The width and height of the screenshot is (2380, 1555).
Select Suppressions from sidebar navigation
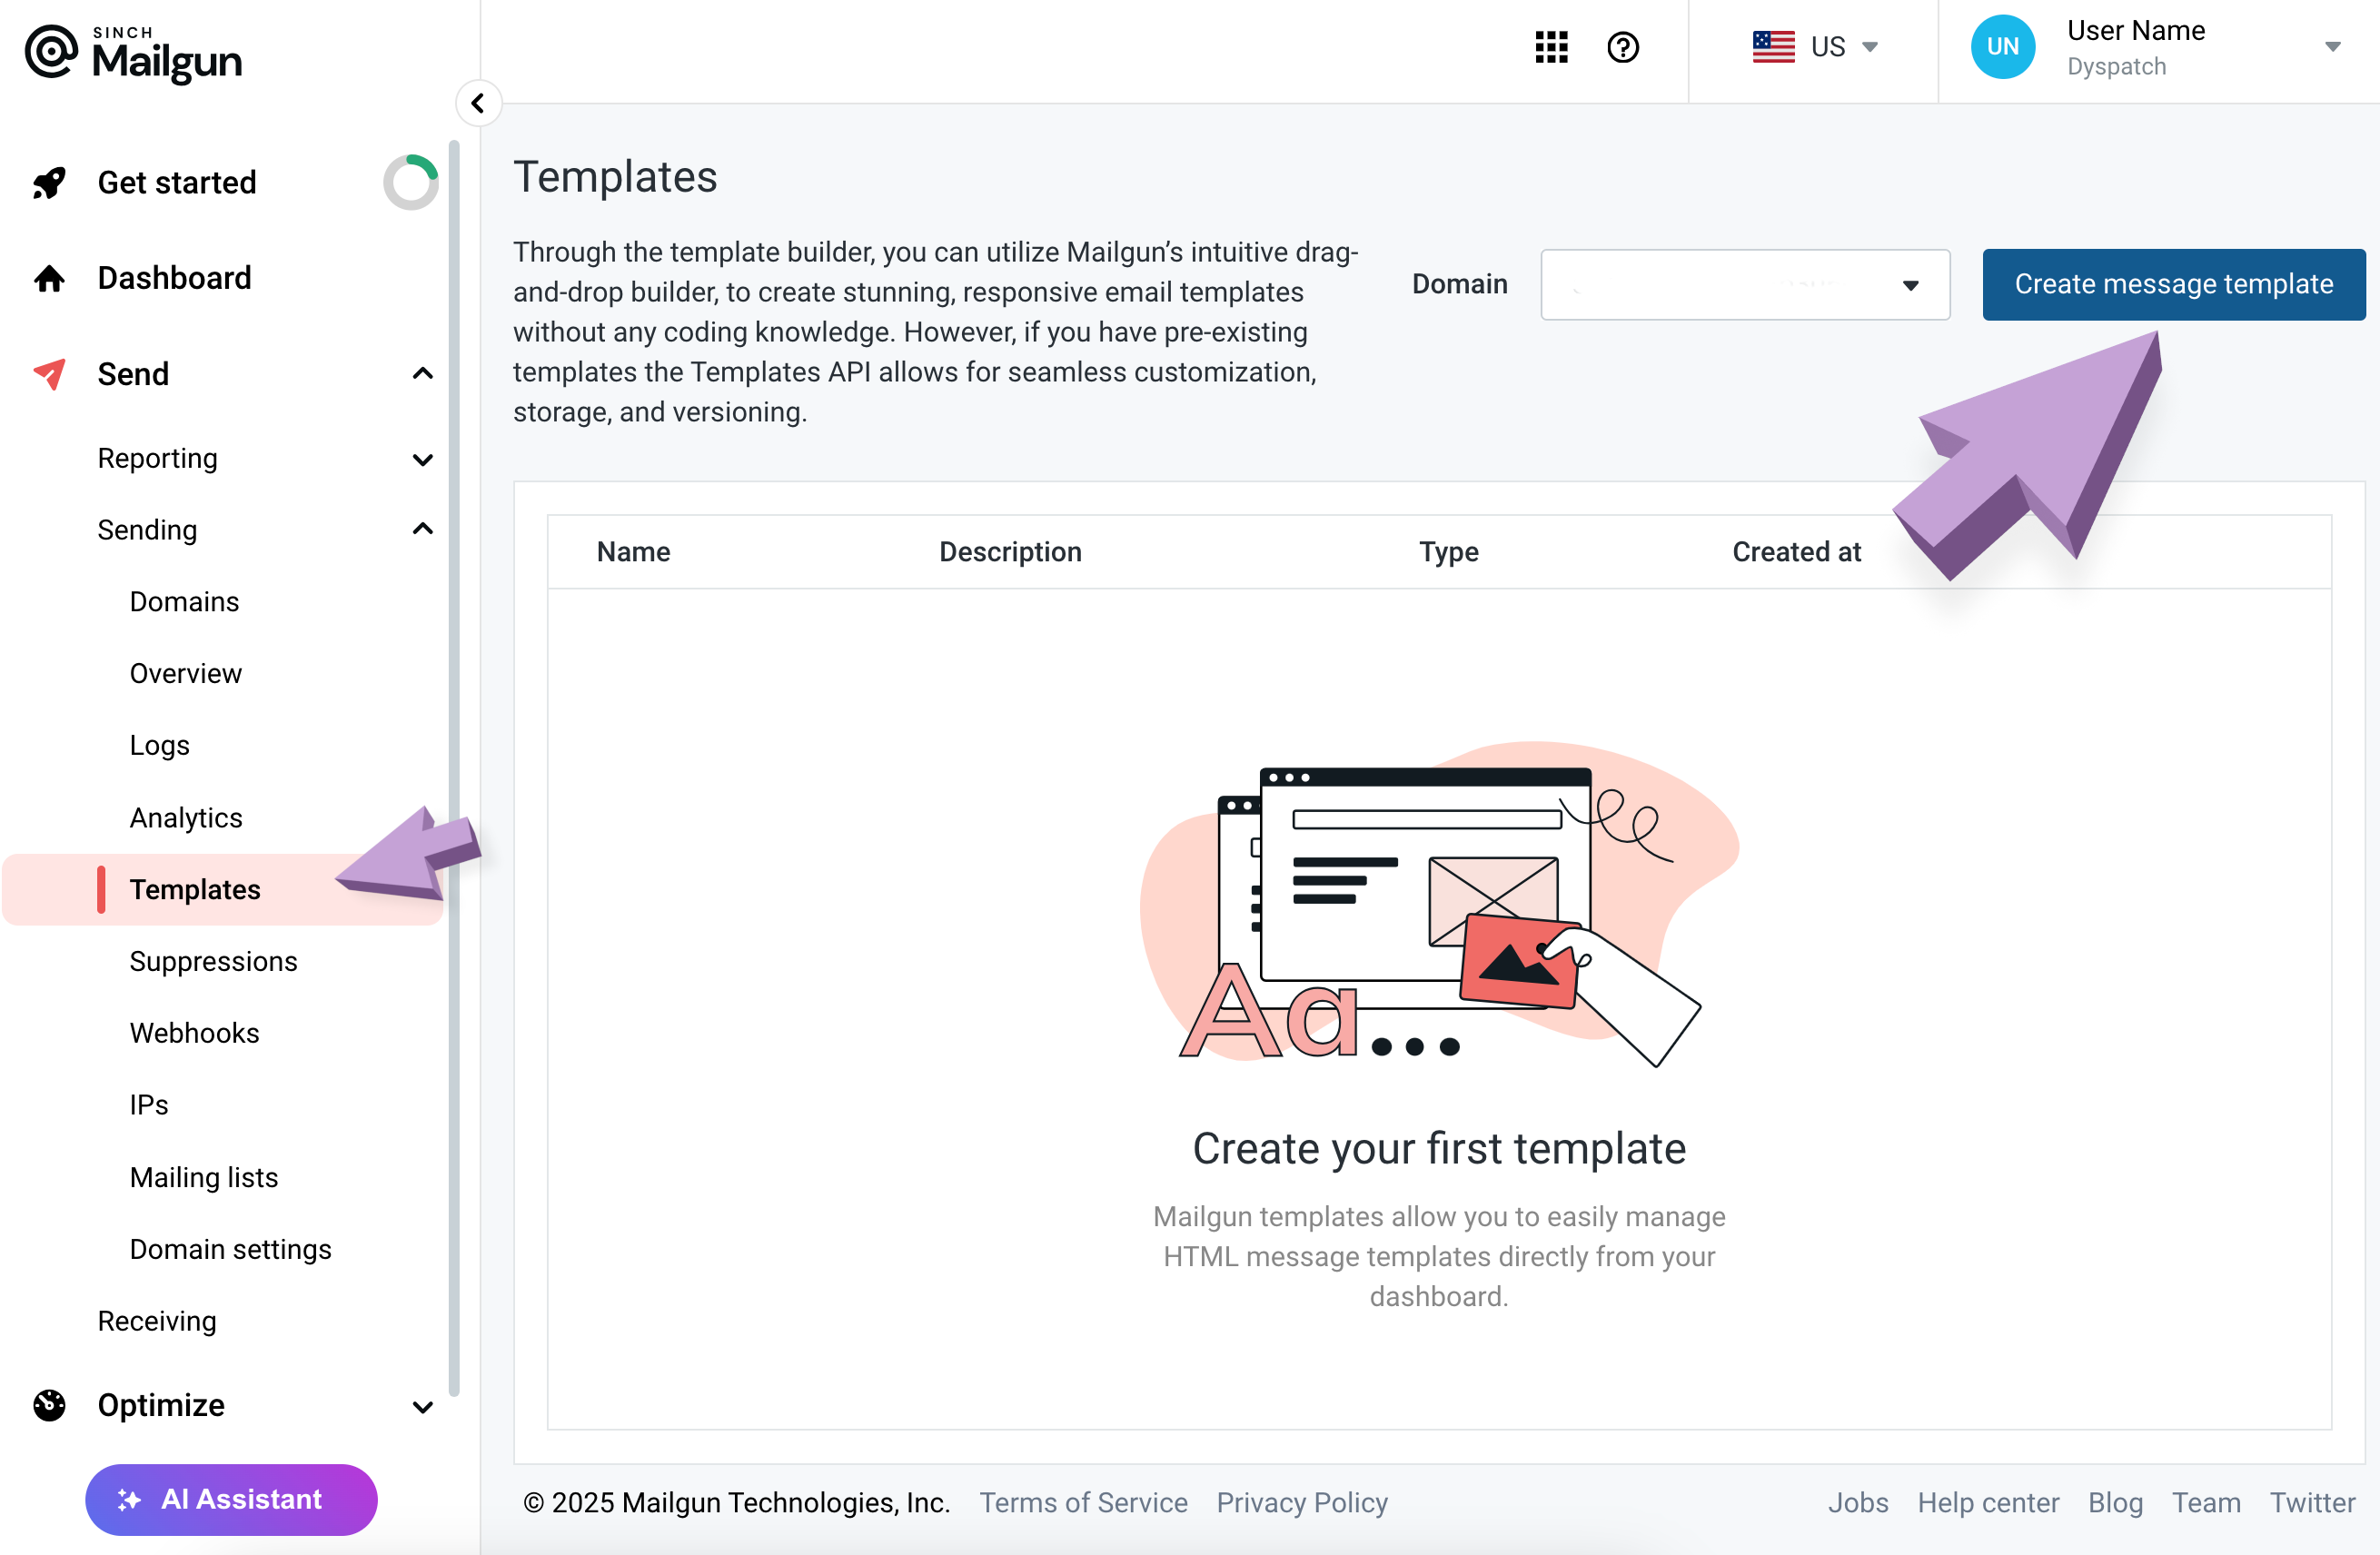tap(213, 960)
